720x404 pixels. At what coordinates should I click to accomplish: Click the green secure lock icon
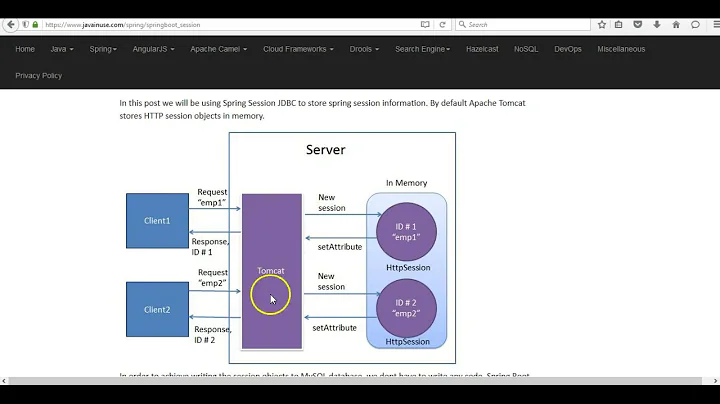[x=35, y=24]
